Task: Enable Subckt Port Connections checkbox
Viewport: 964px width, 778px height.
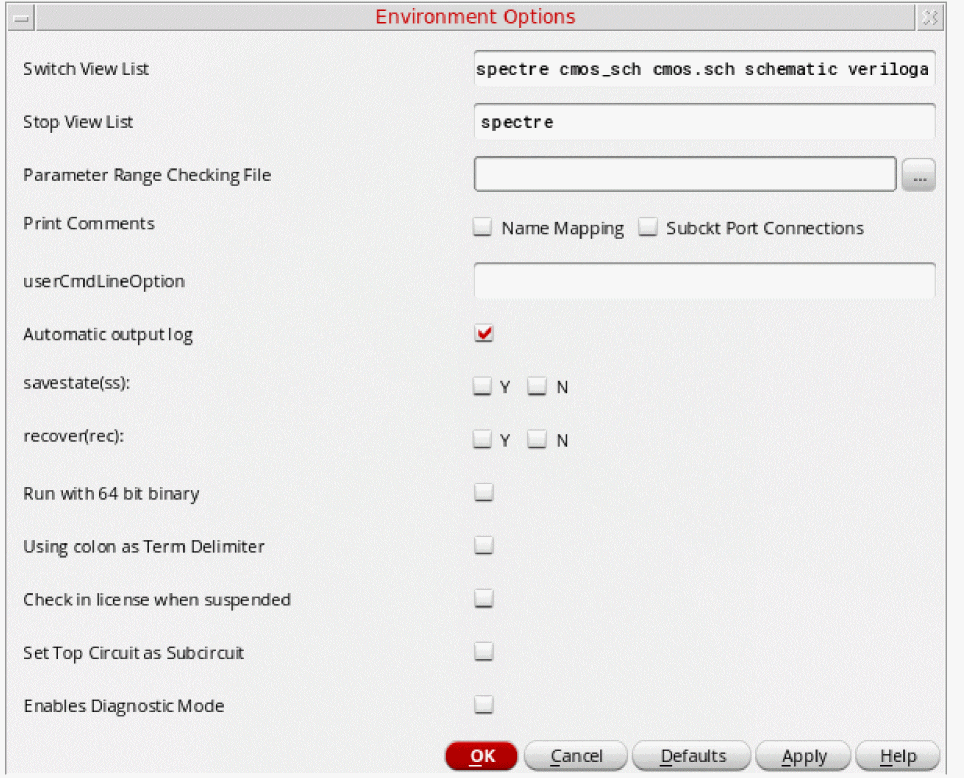Action: point(647,227)
